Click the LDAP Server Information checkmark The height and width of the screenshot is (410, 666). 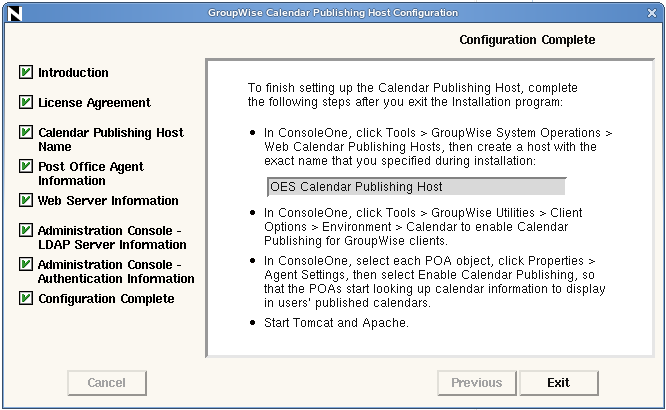(26, 231)
